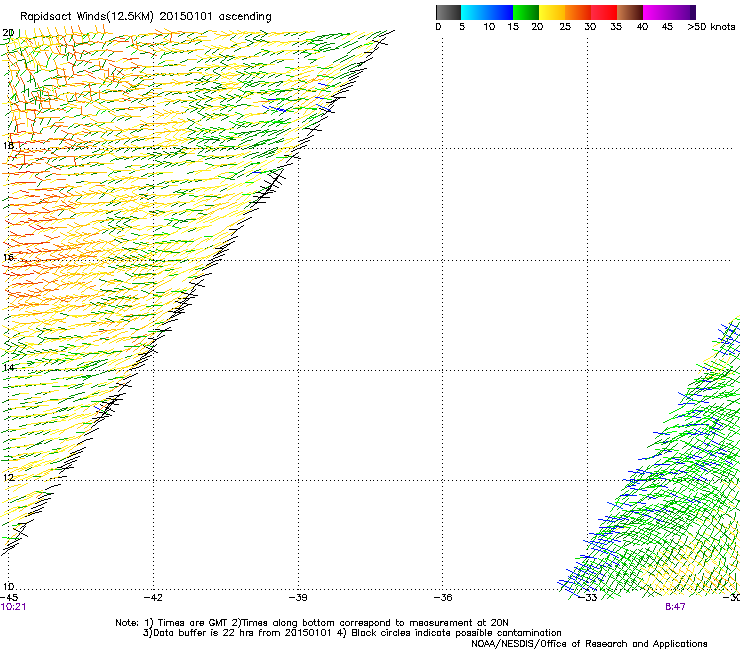
Task: Click latitude label 14 on left axis
Action: pos(8,367)
